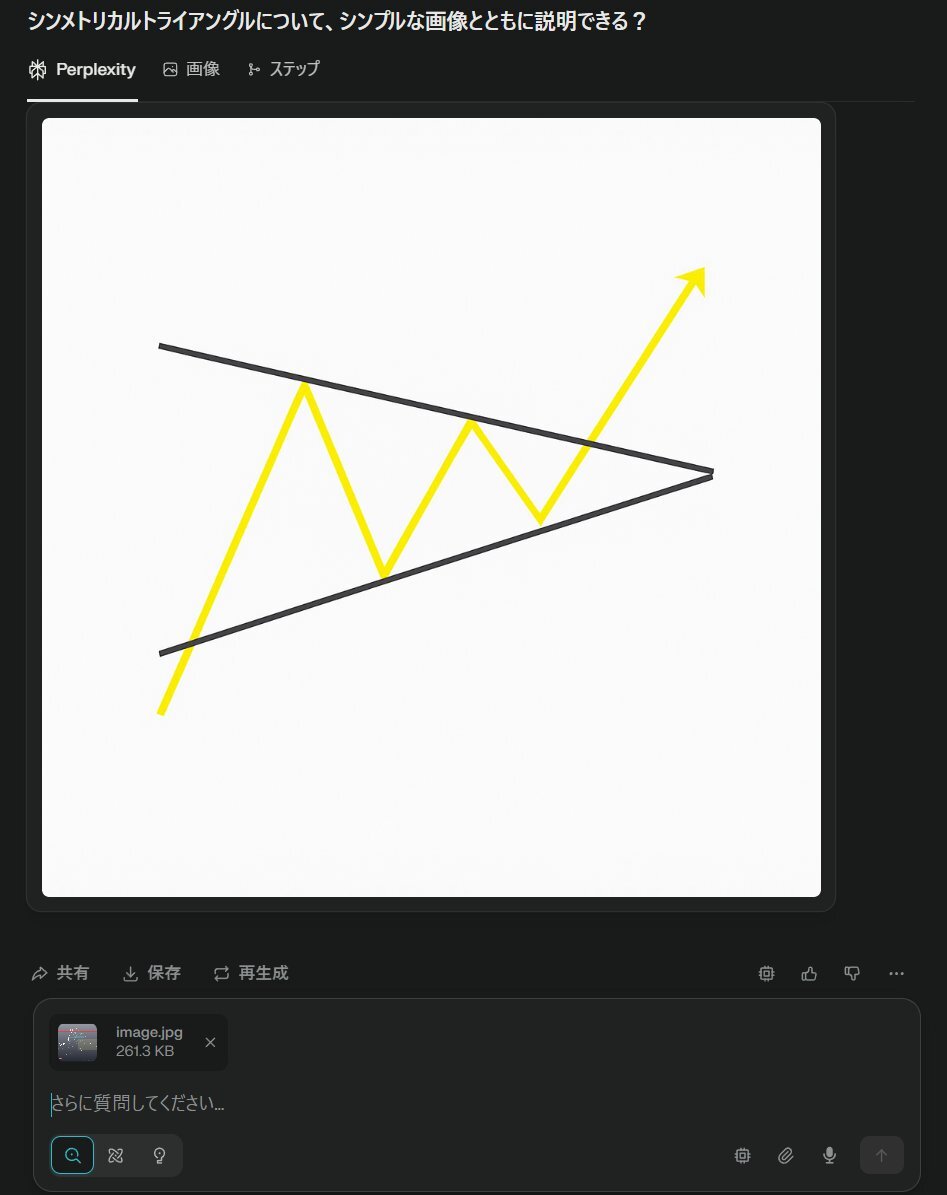Click the up-arrow submit button
Viewport: 947px width, 1195px height.
coord(881,1155)
